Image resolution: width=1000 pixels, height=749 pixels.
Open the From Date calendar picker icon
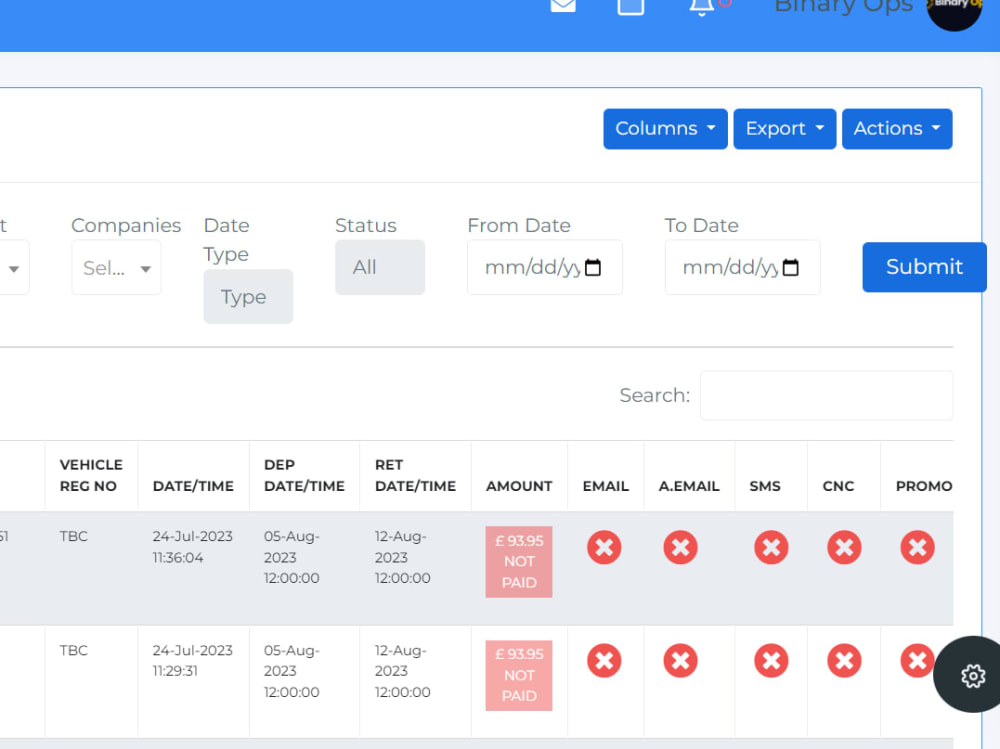click(593, 267)
